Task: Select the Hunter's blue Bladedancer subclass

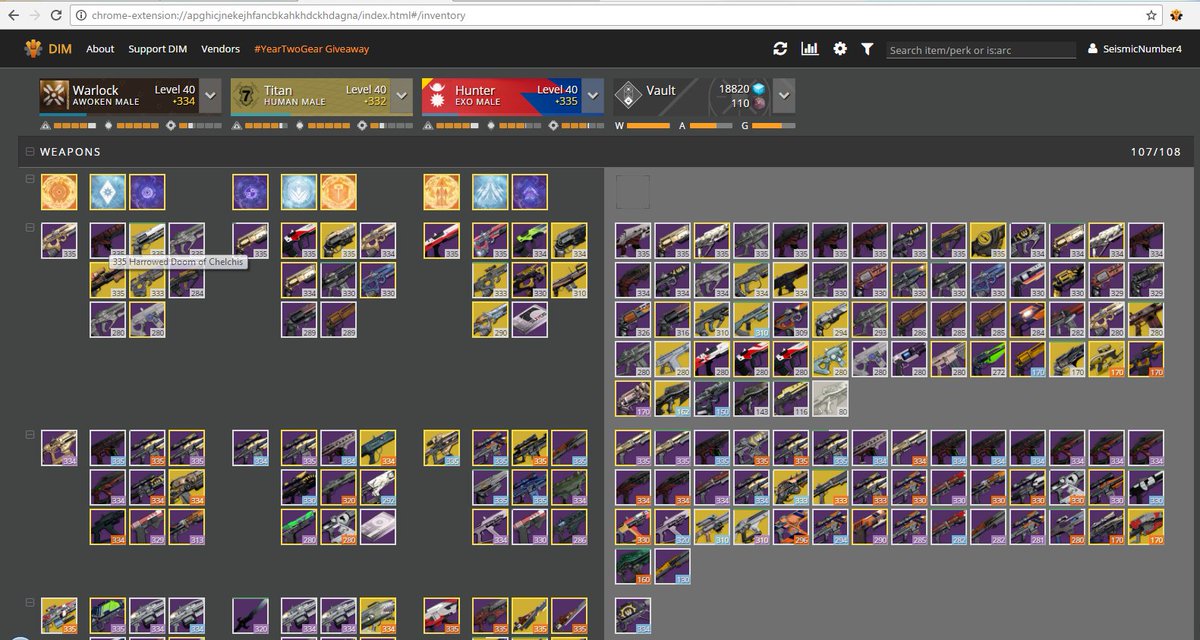Action: (x=491, y=192)
